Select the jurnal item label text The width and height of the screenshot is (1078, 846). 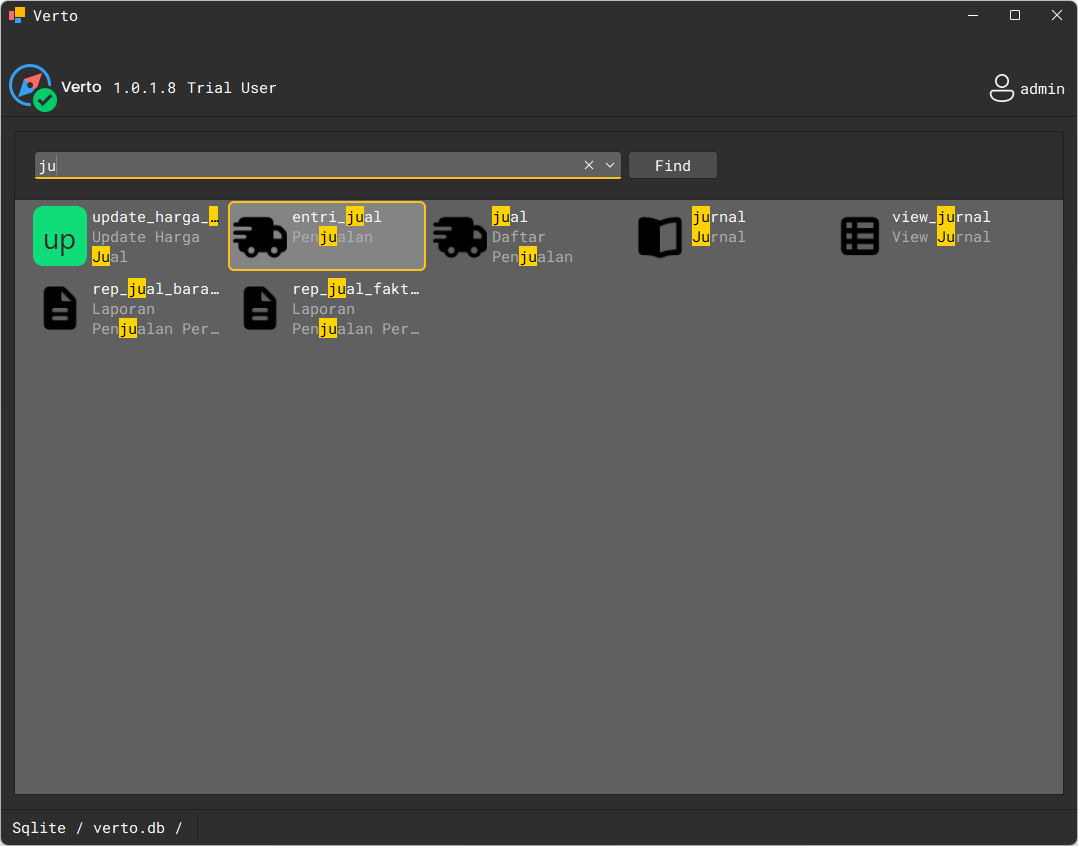coord(718,217)
